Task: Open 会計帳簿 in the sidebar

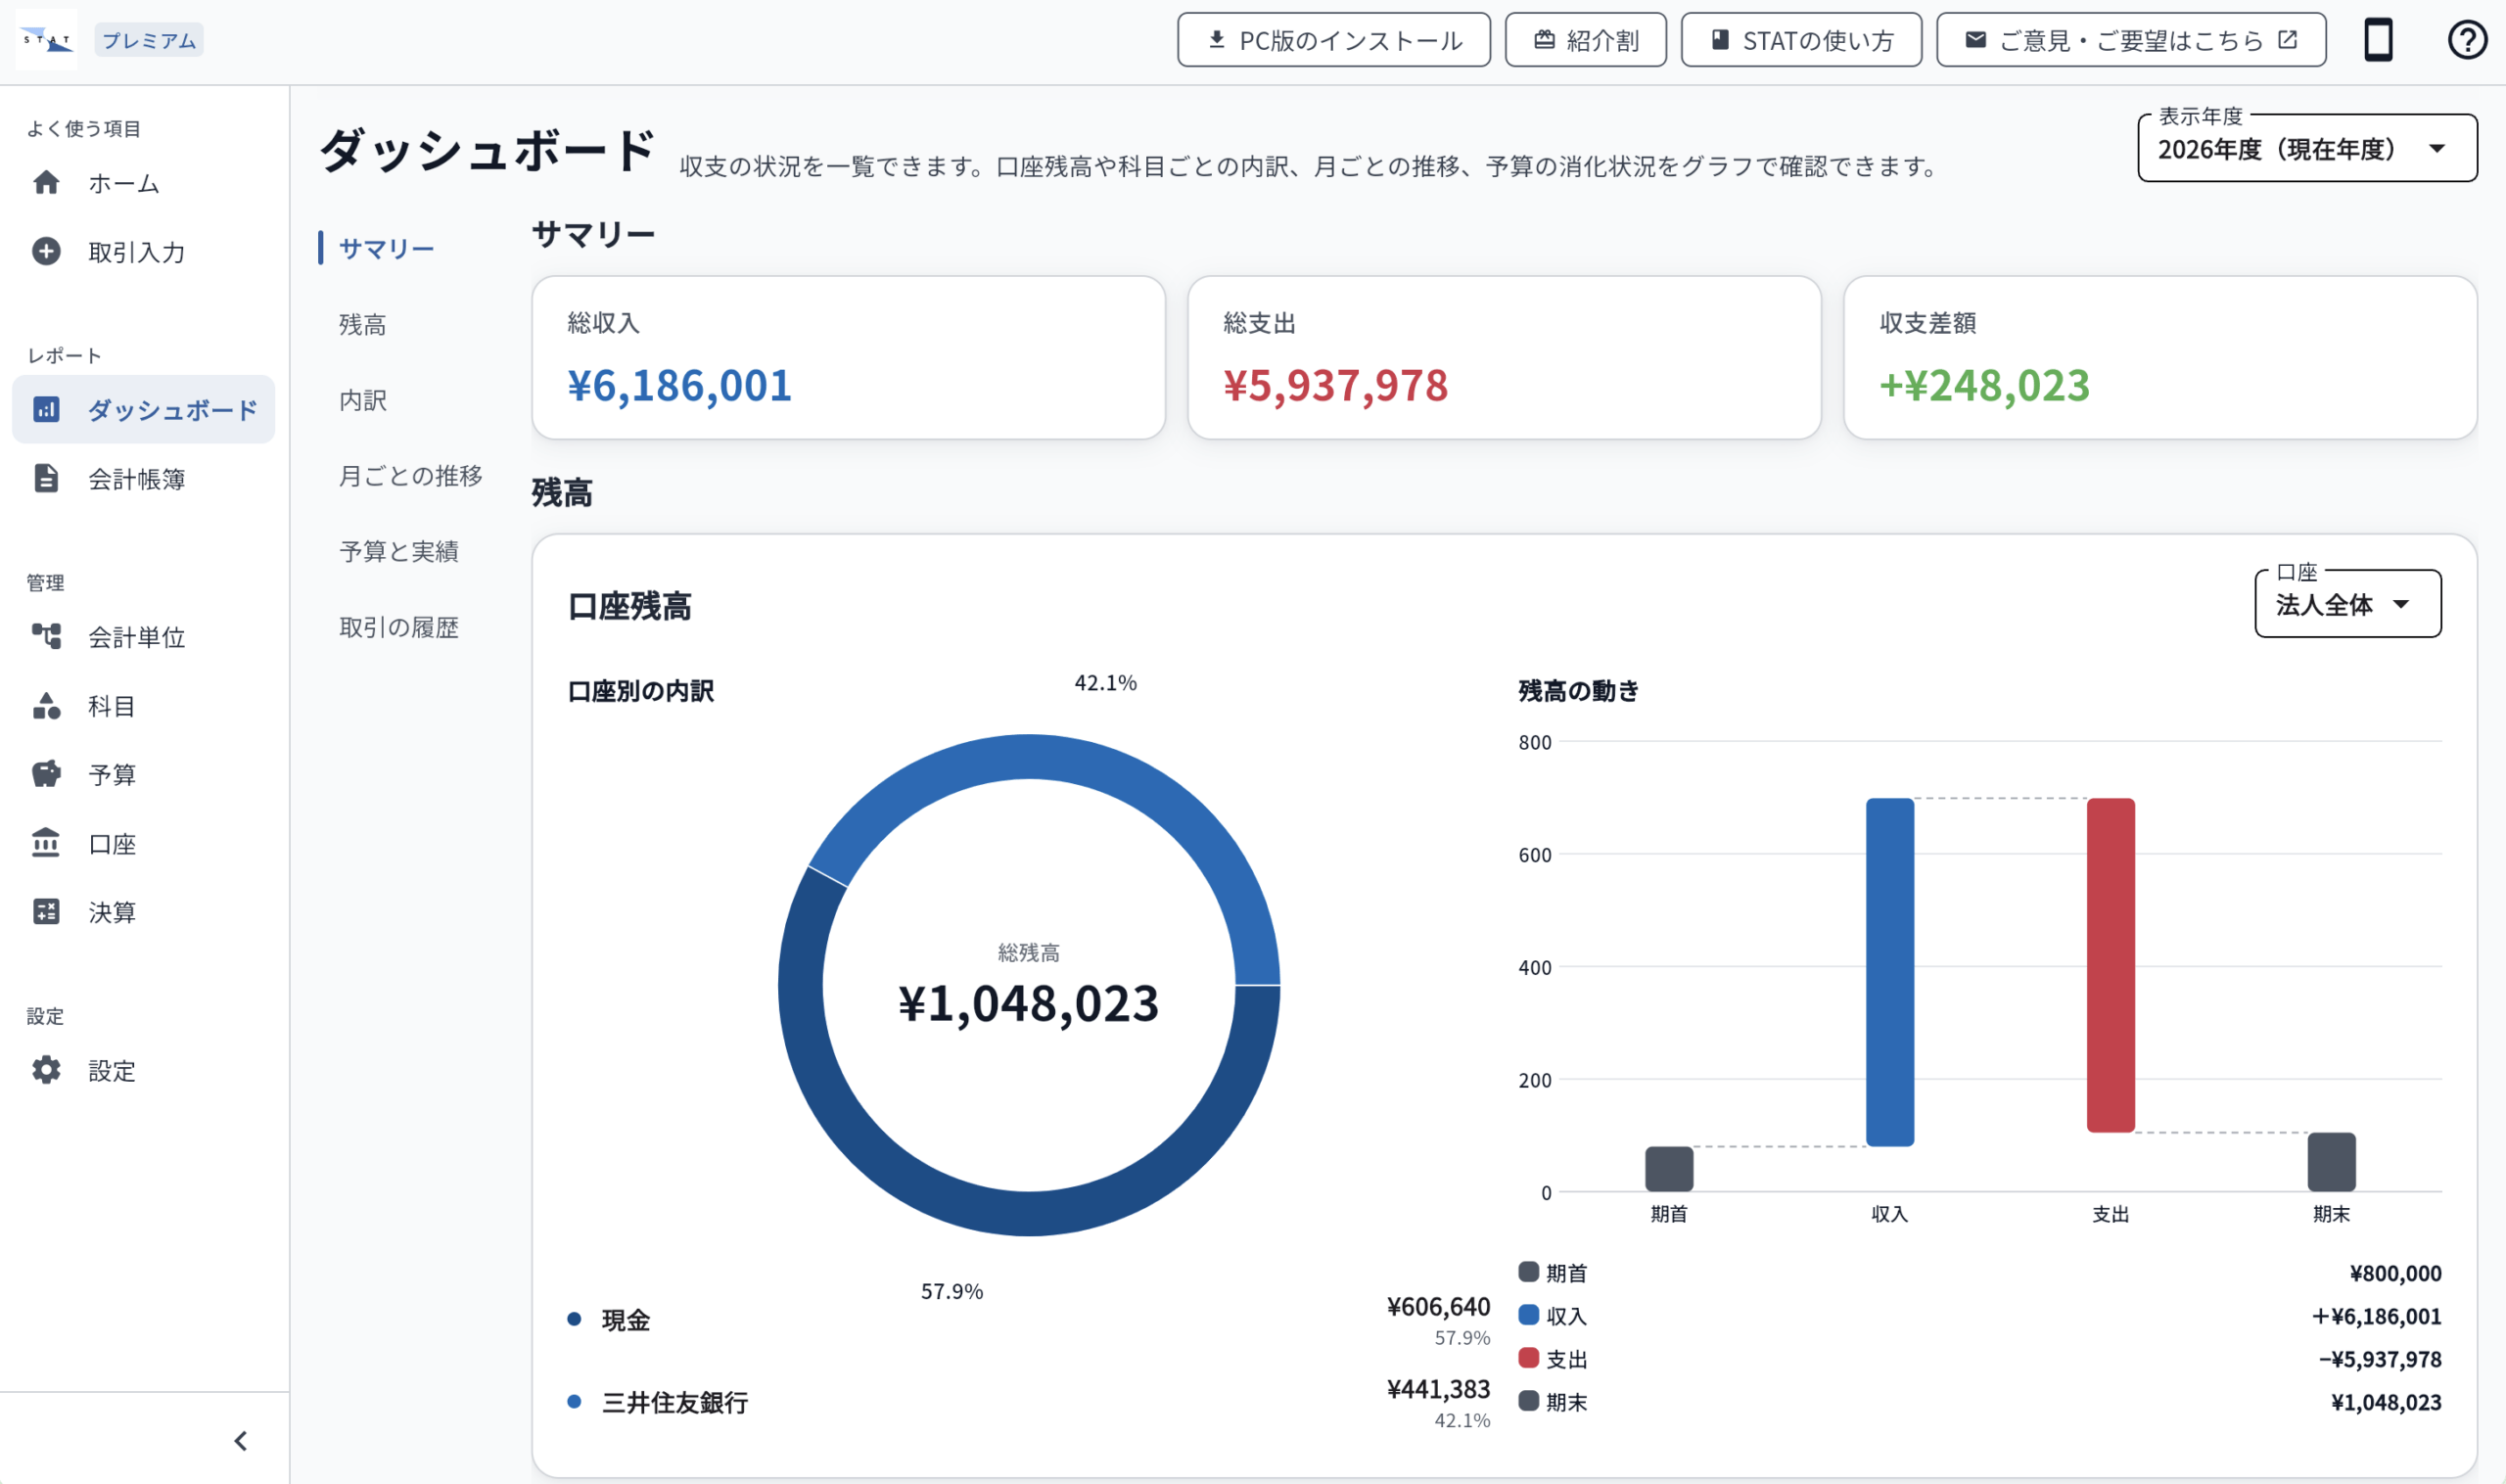Action: [x=143, y=478]
